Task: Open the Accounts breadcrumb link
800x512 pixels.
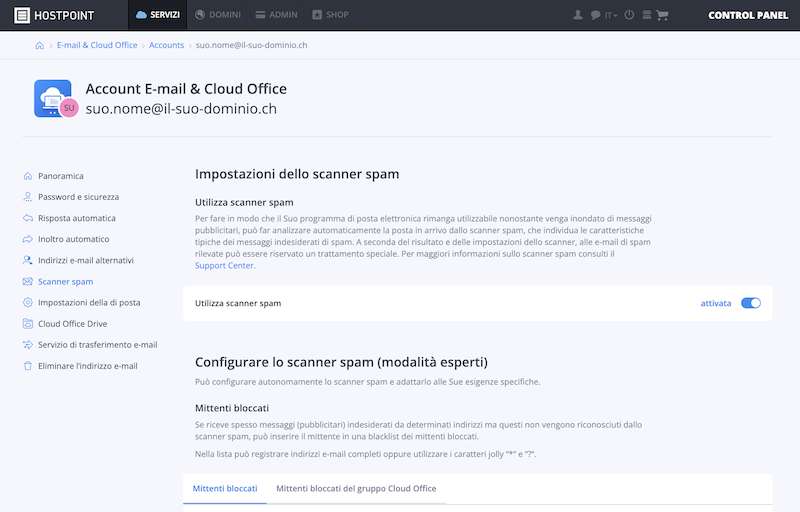Action: [166, 45]
